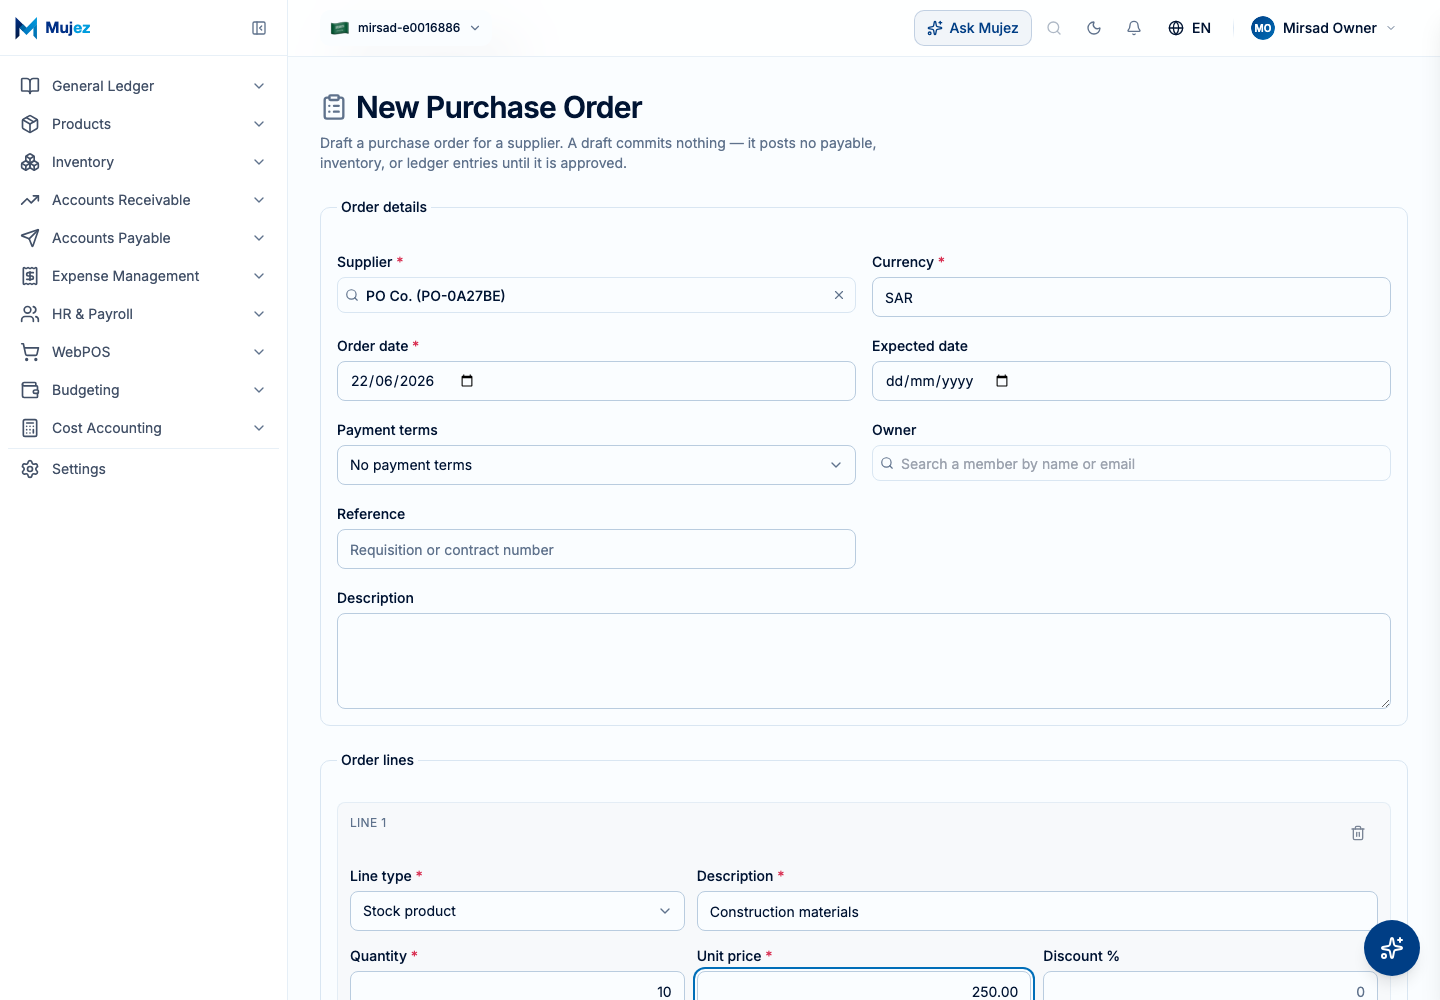This screenshot has height=1000, width=1440.
Task: Expand the Inventory menu chevron
Action: pos(259,162)
